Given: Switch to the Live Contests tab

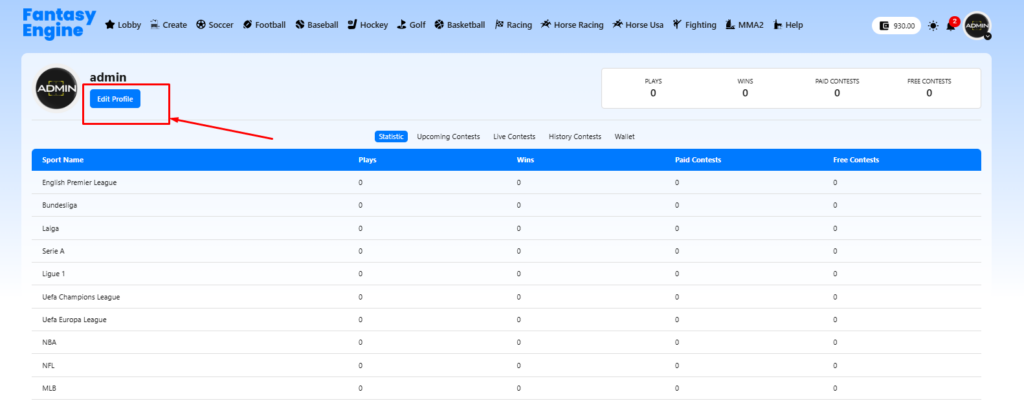Looking at the screenshot, I should (x=514, y=137).
